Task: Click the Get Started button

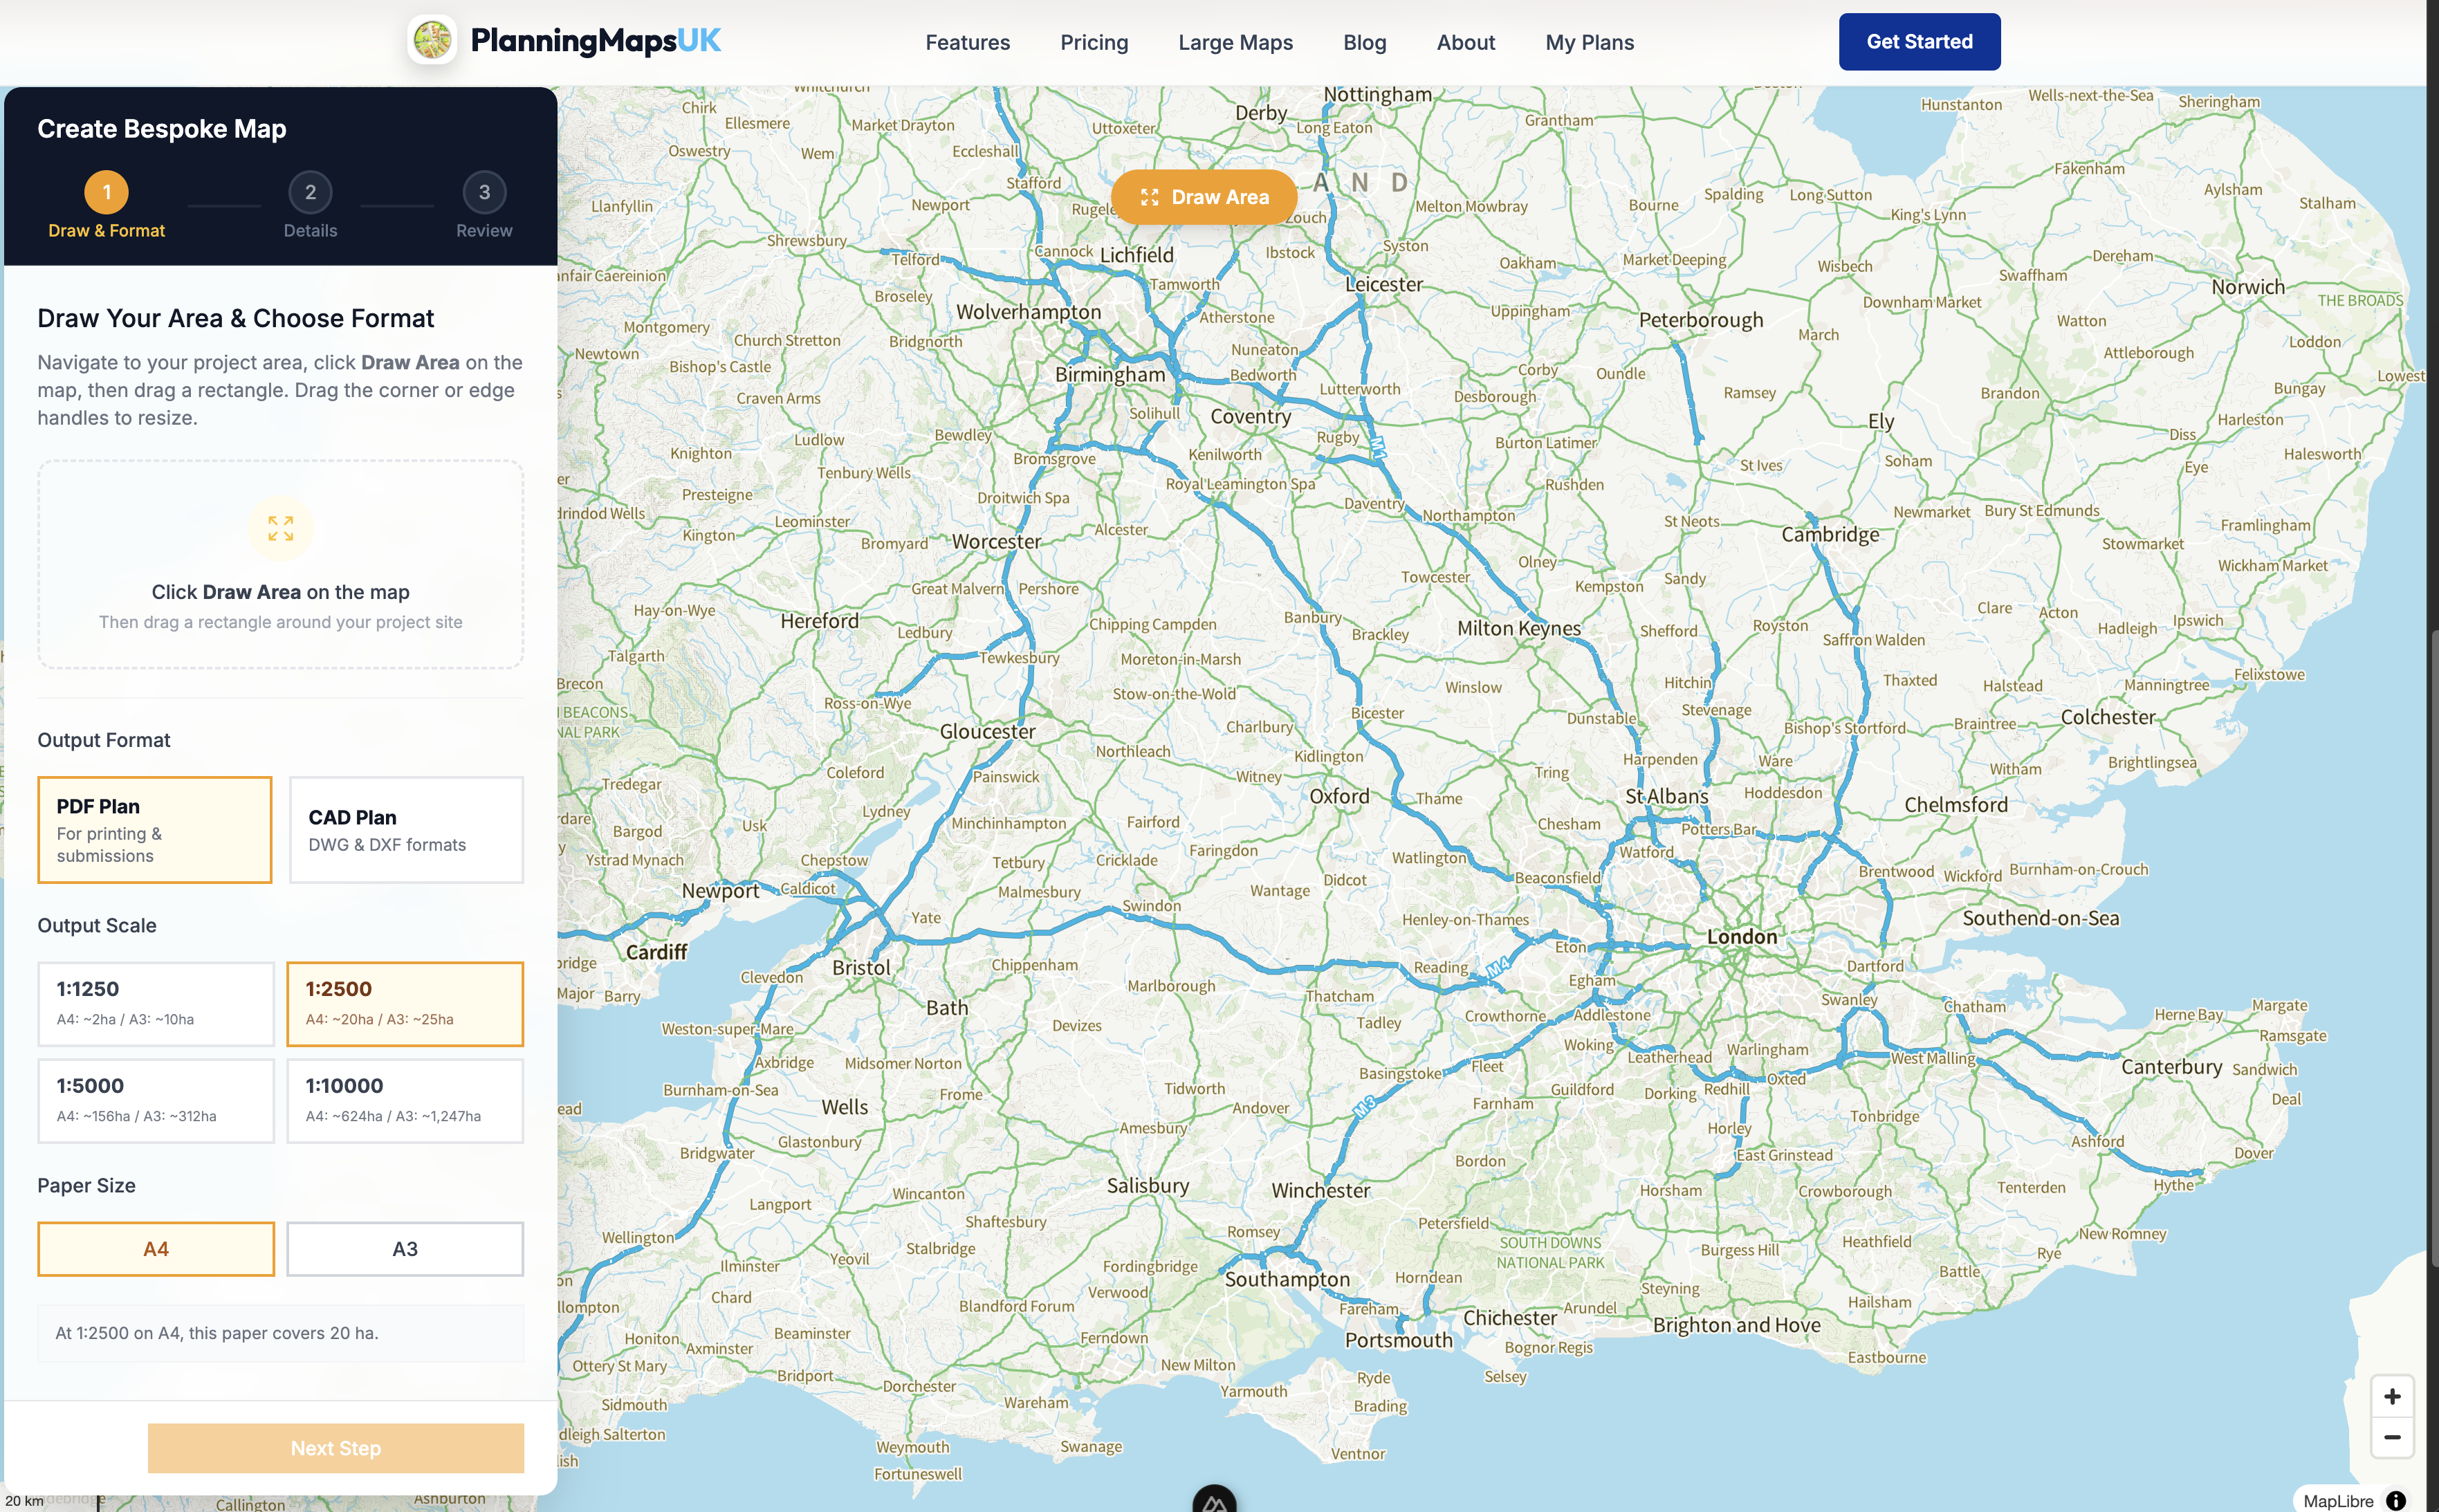Action: pos(1919,41)
